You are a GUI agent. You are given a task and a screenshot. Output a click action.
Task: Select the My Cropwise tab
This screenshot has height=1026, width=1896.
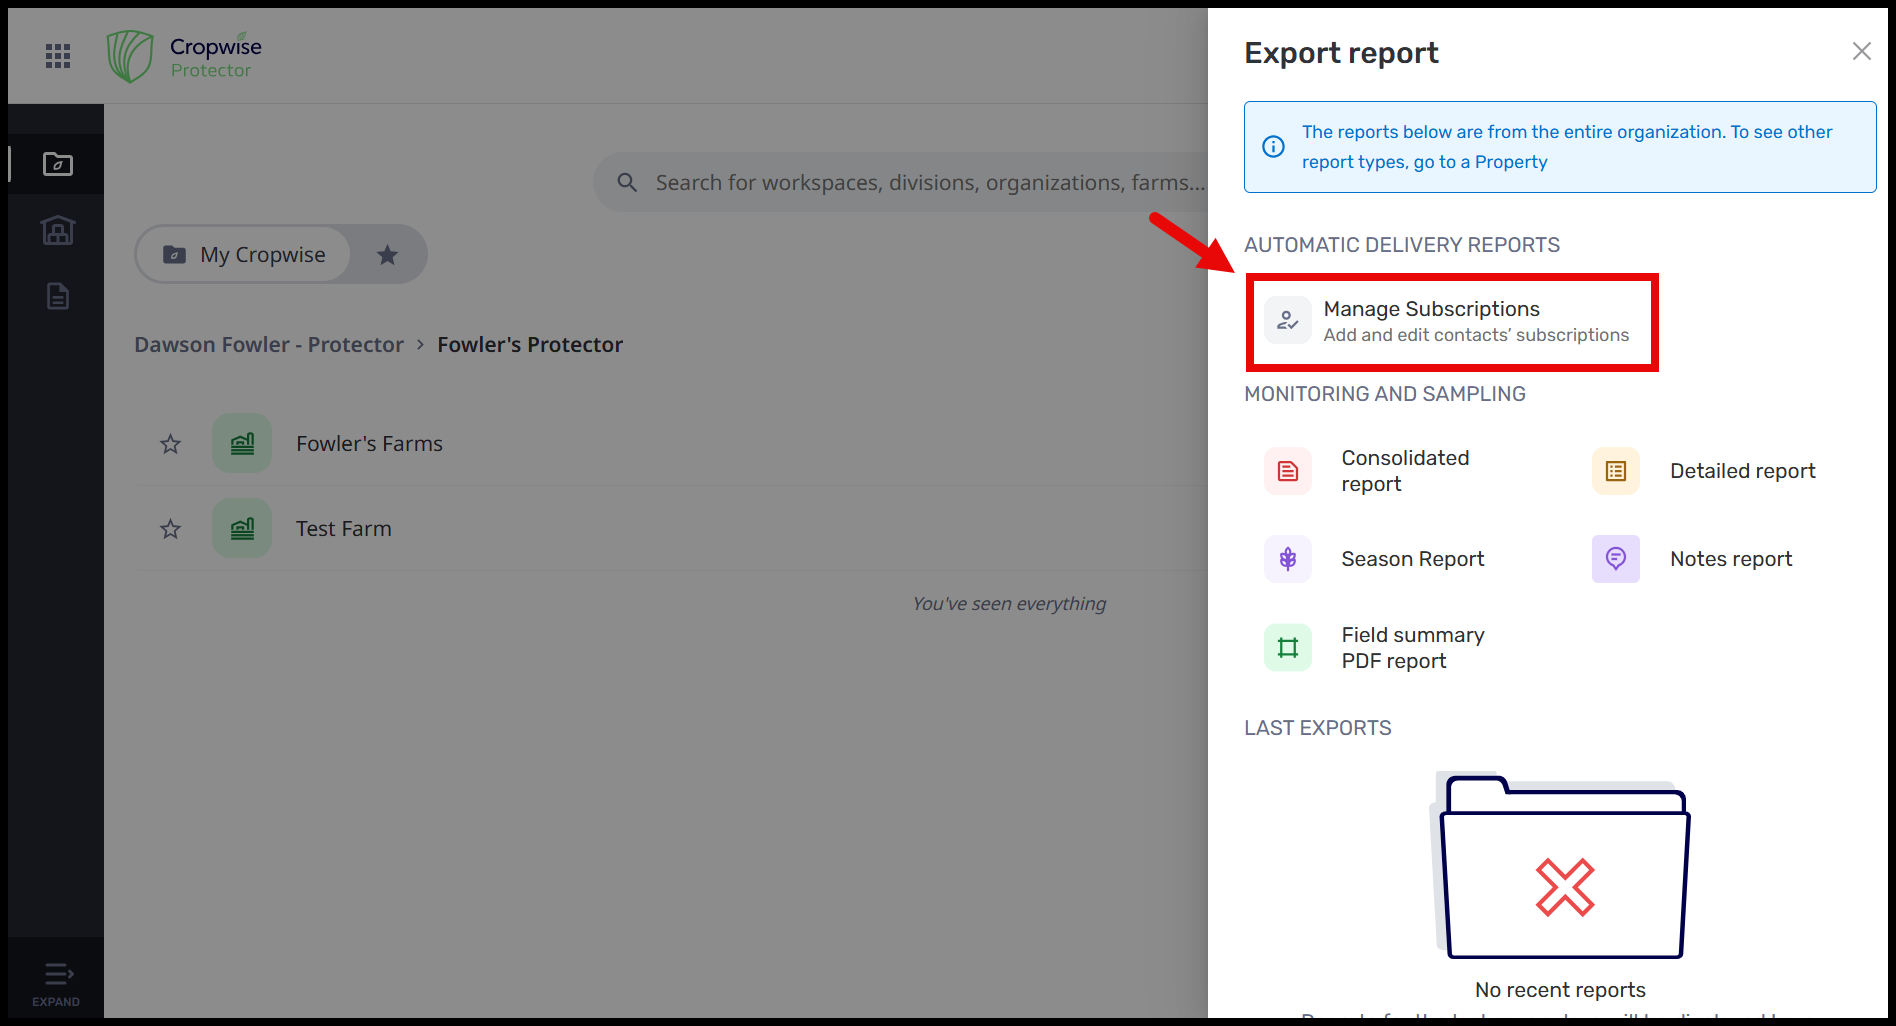click(245, 255)
